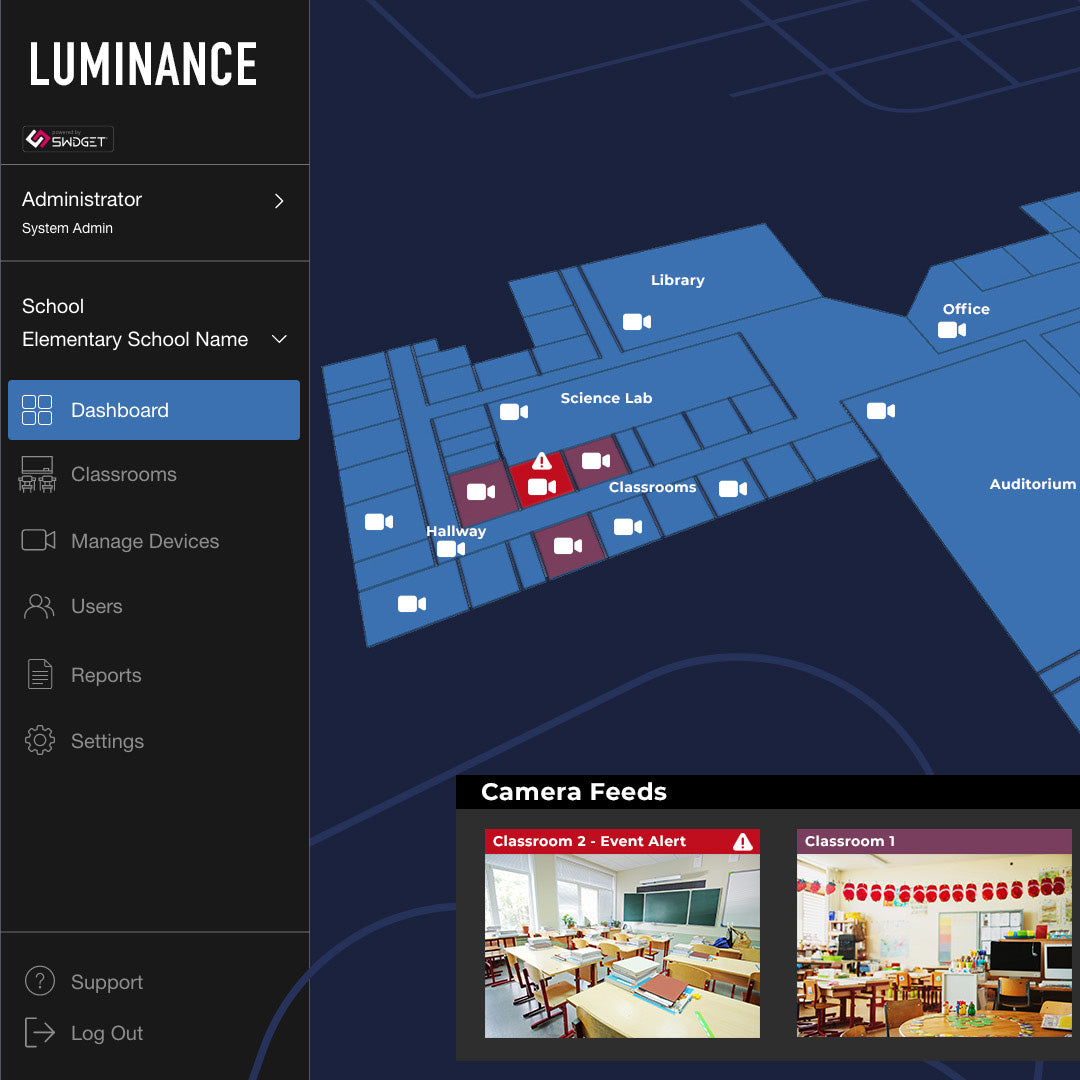Click warning icon on Classroom 2 feed
1080x1080 pixels.
click(x=742, y=842)
